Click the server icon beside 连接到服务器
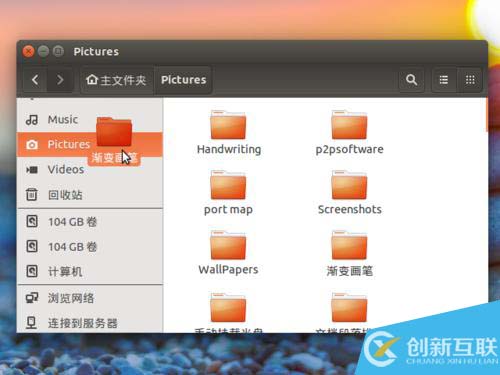 pos(31,323)
